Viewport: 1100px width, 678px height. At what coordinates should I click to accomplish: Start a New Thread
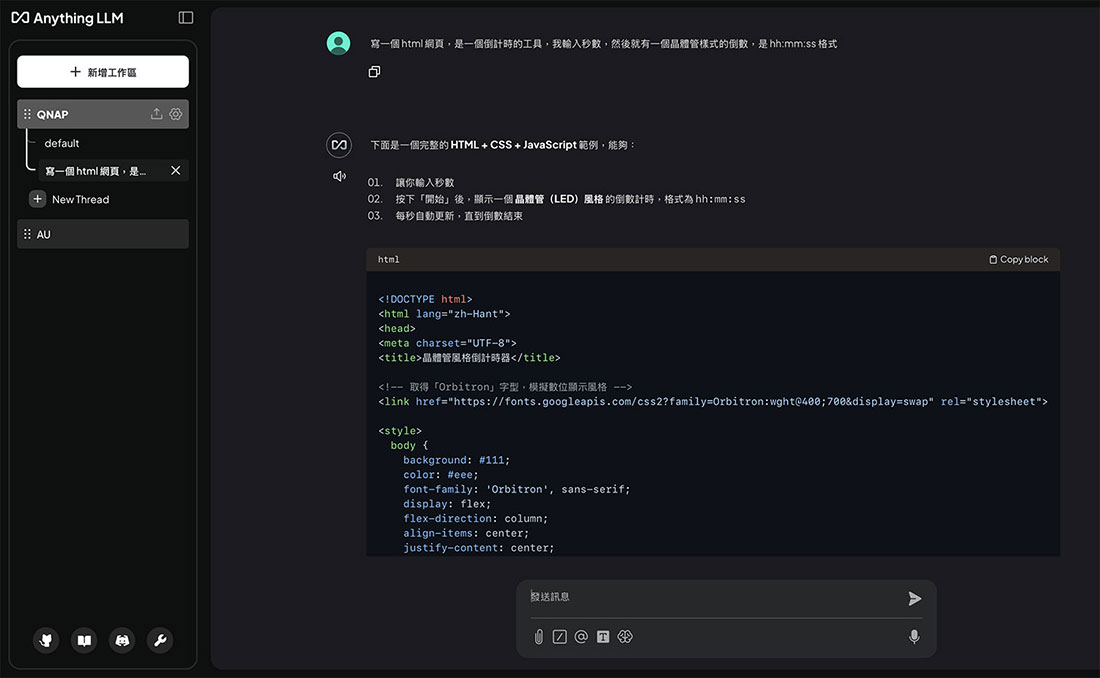click(81, 199)
